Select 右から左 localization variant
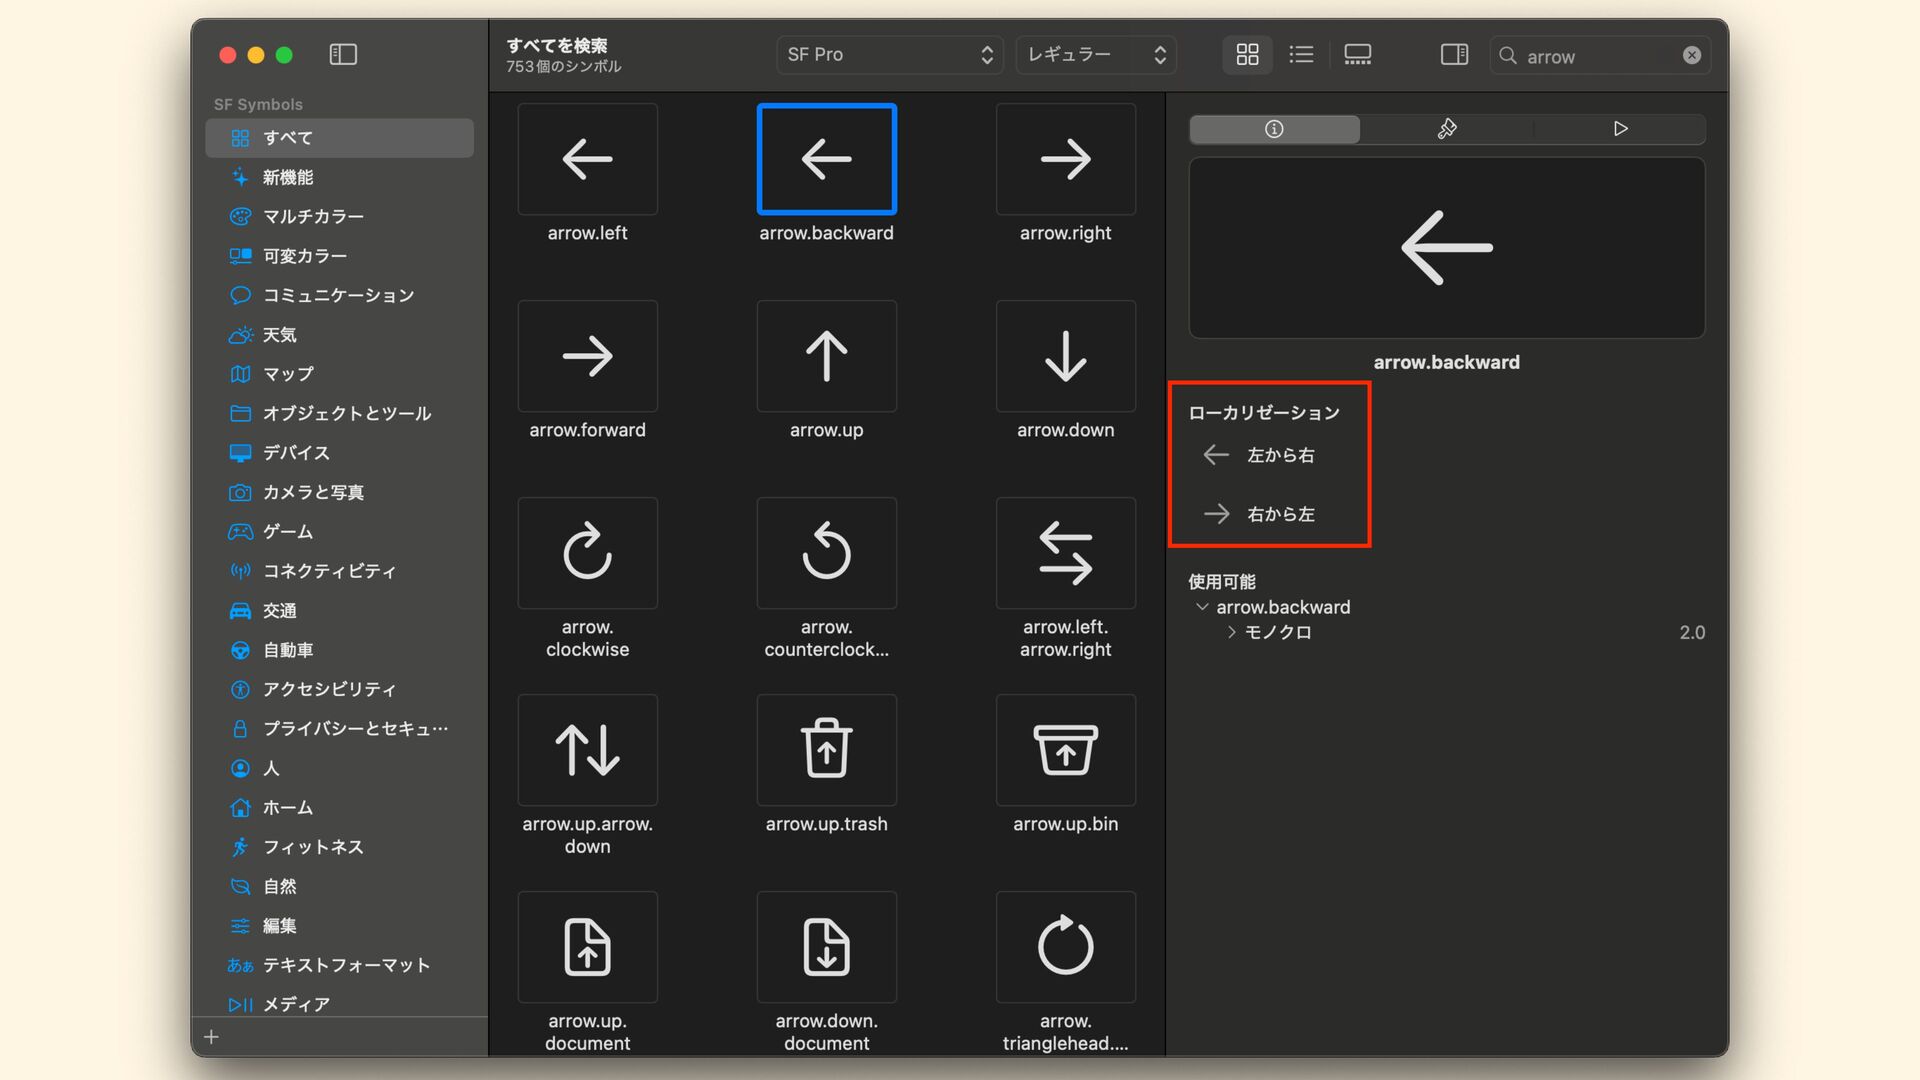The width and height of the screenshot is (1920, 1080). (1260, 514)
